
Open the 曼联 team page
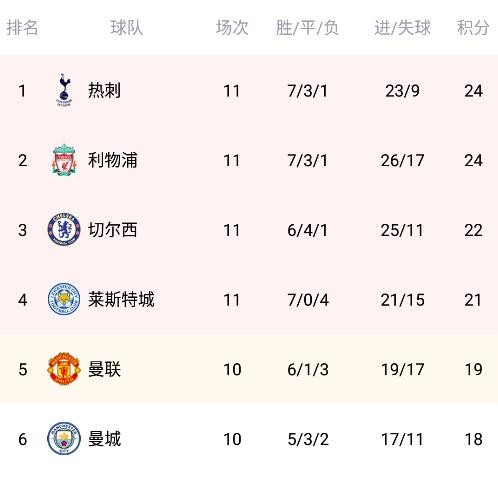click(x=104, y=369)
